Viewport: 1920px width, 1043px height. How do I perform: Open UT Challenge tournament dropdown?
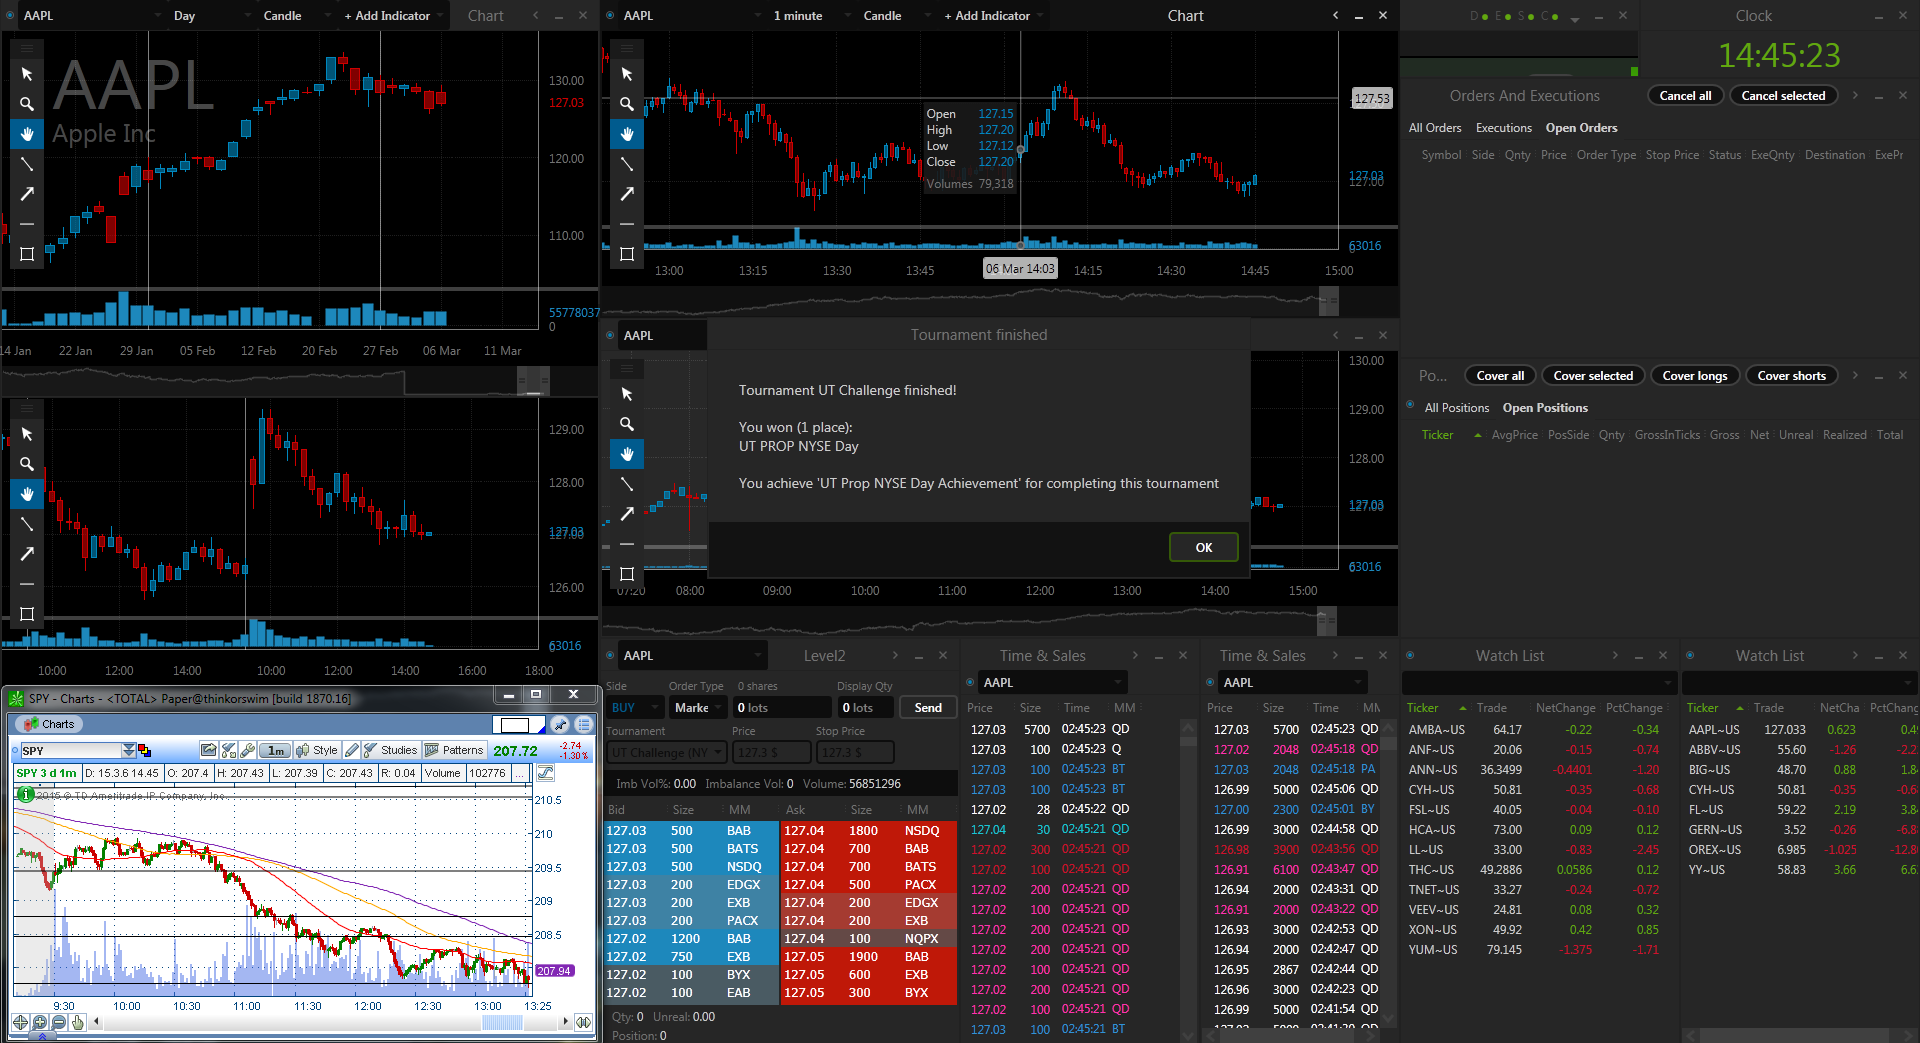tap(666, 752)
